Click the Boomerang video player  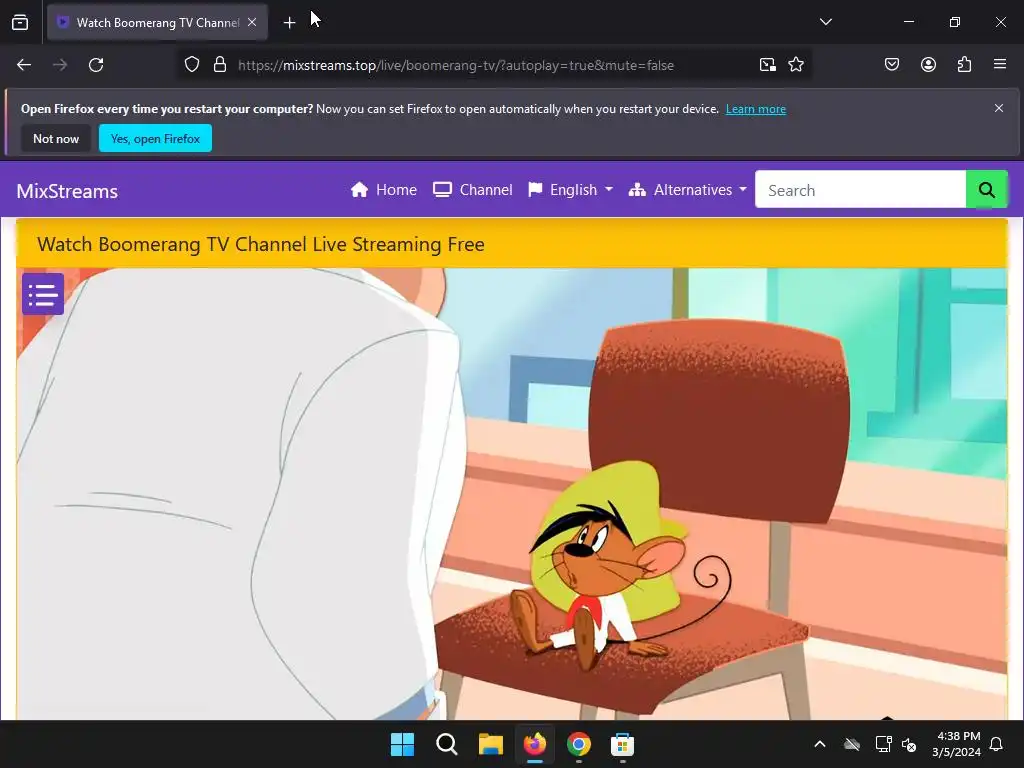[512, 494]
